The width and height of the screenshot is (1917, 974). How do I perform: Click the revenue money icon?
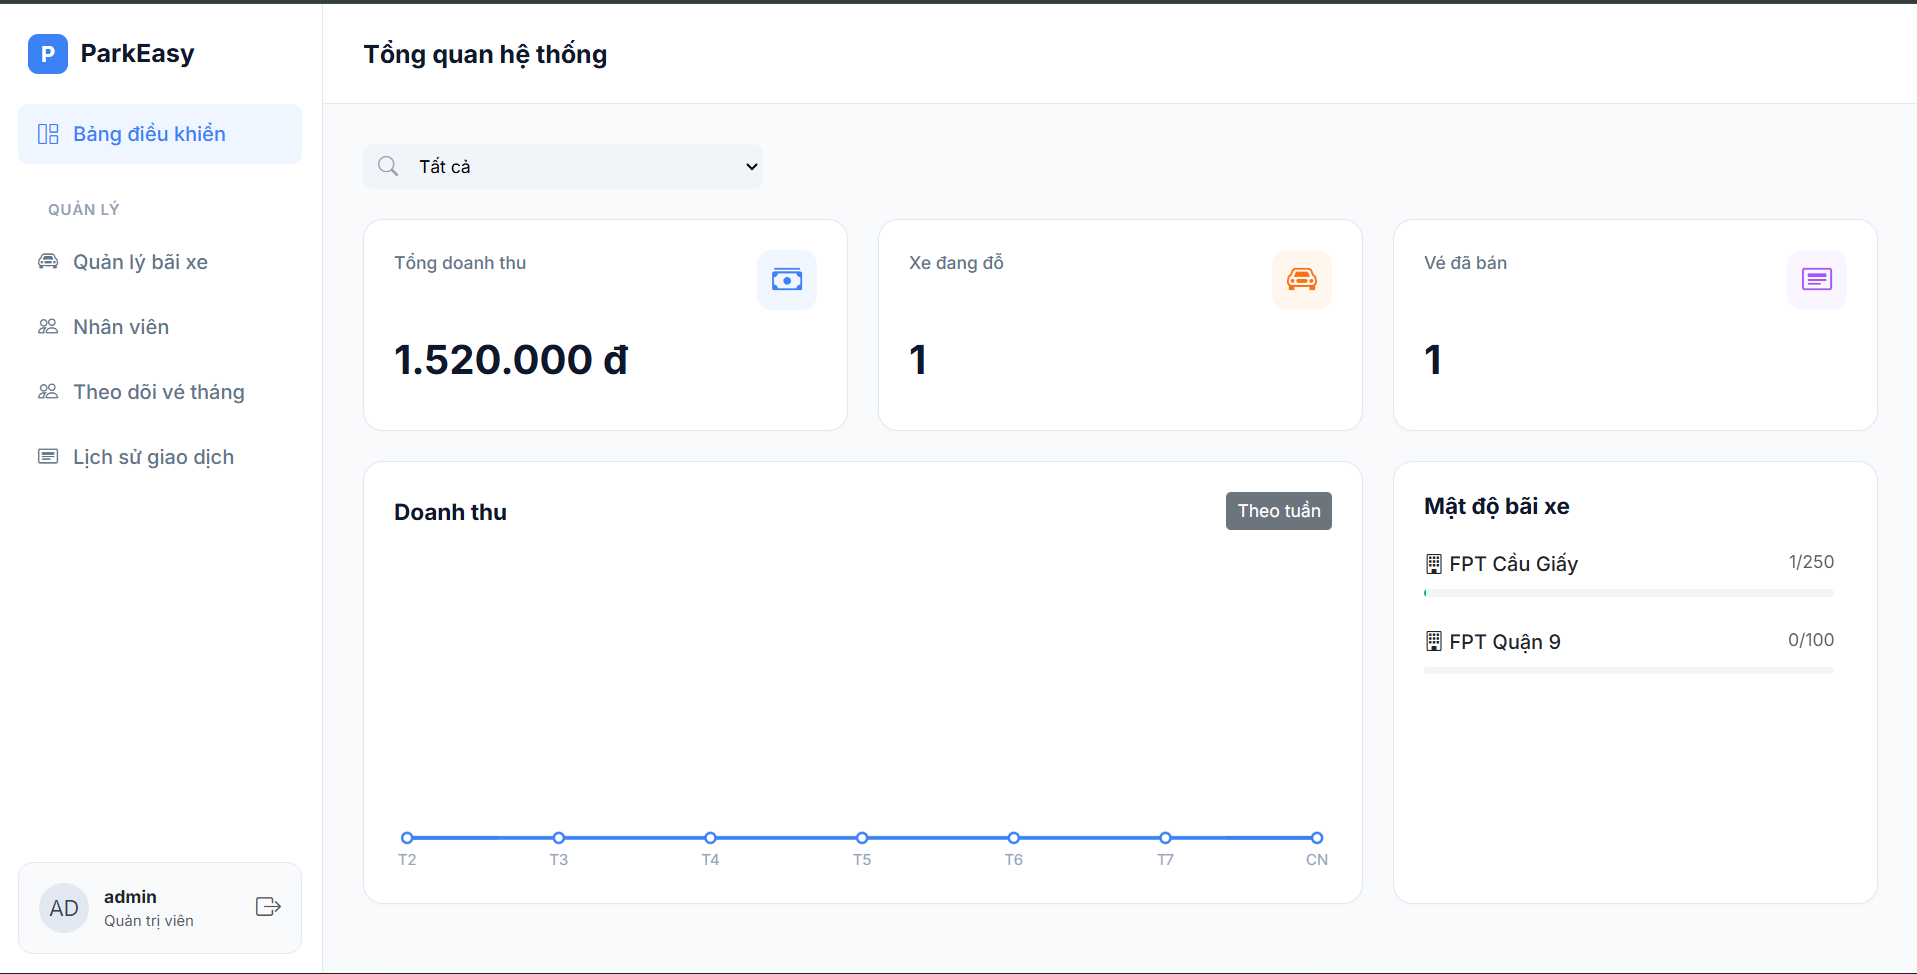point(786,280)
